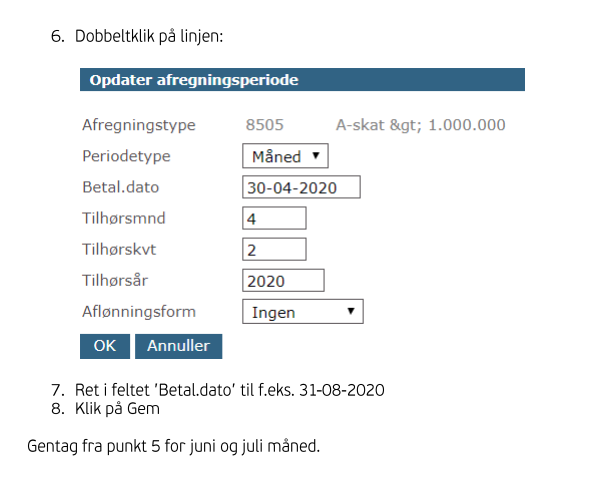Click the Aflønningsform dropdown arrow
Image resolution: width=609 pixels, height=485 pixels.
click(x=351, y=311)
